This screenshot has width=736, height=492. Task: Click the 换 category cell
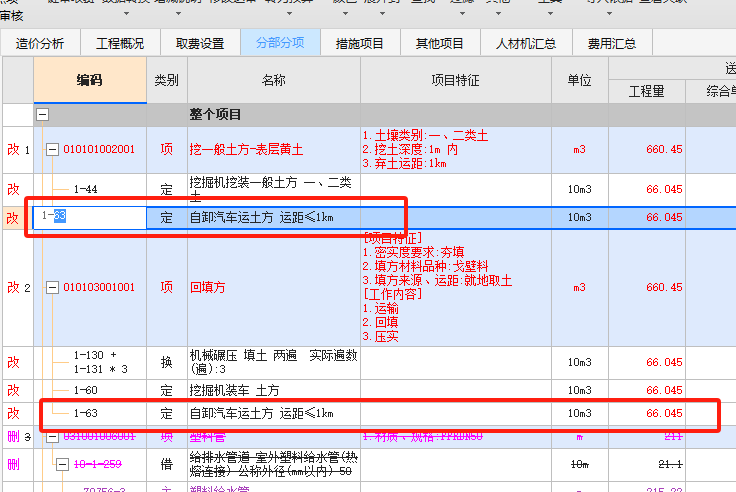tap(167, 362)
